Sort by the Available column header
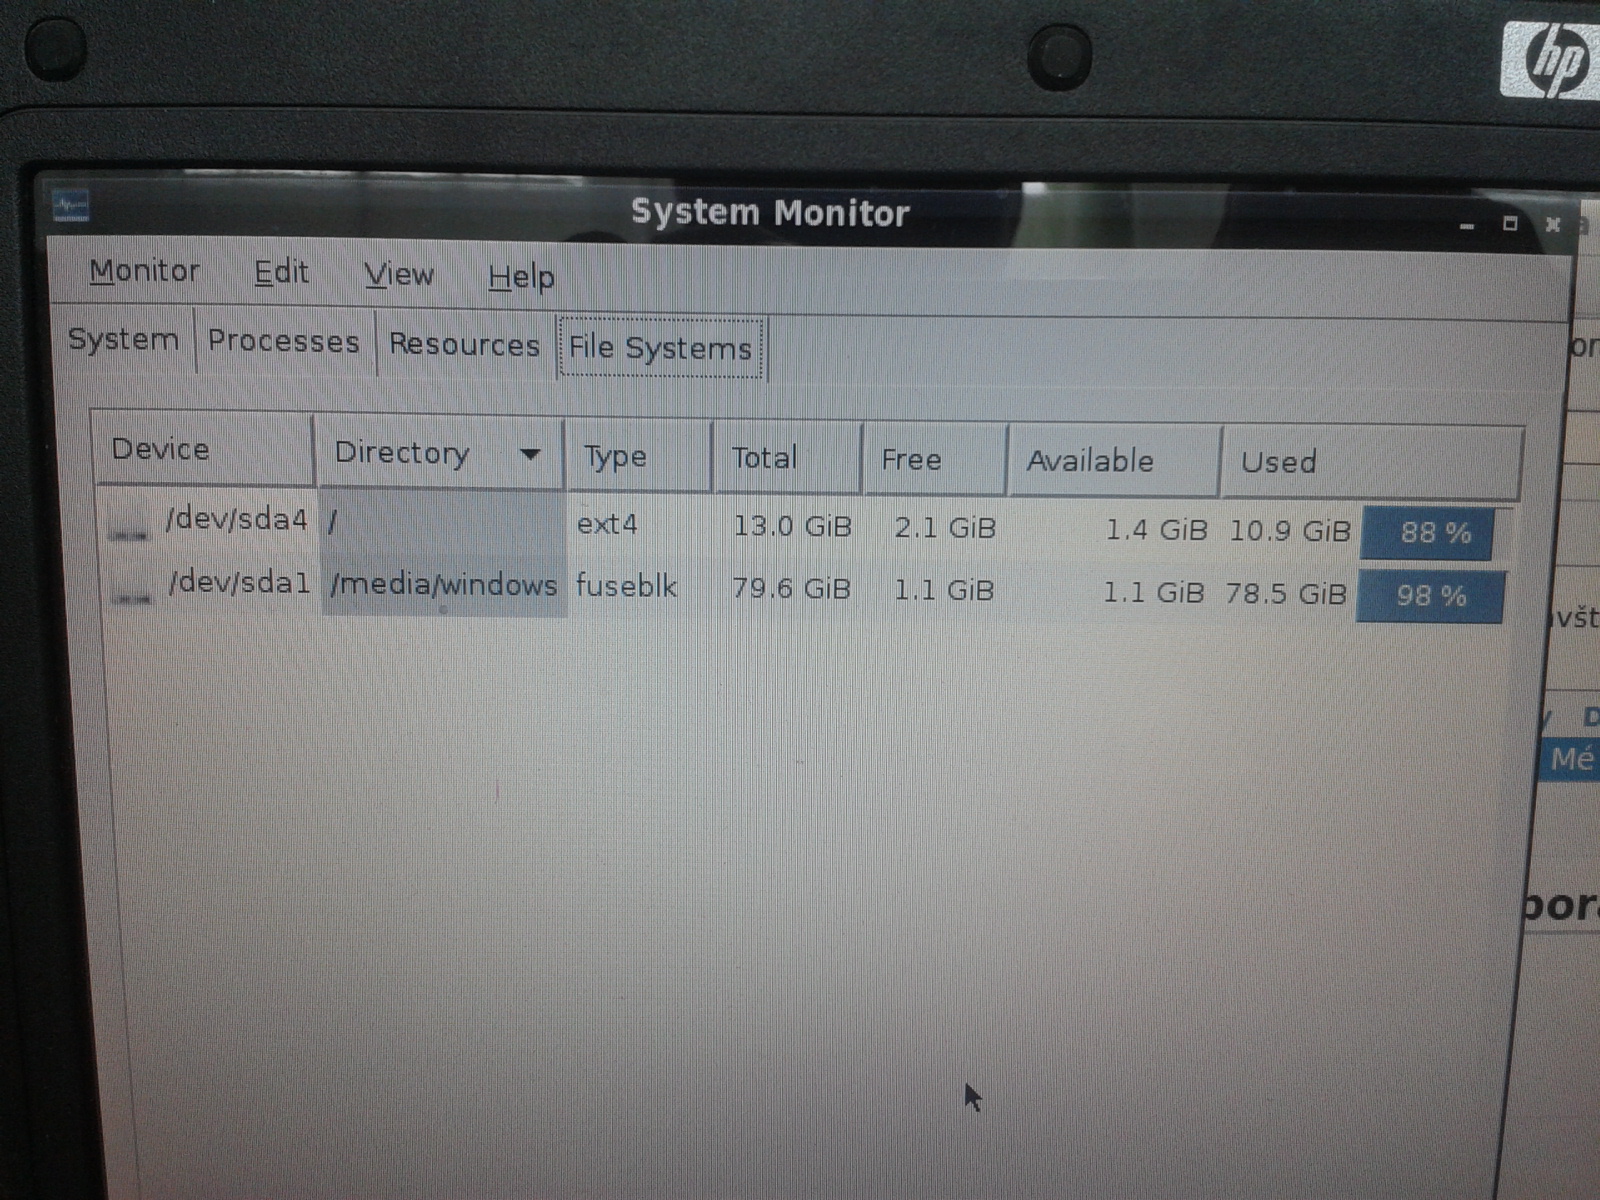The height and width of the screenshot is (1200, 1600). pos(1114,461)
